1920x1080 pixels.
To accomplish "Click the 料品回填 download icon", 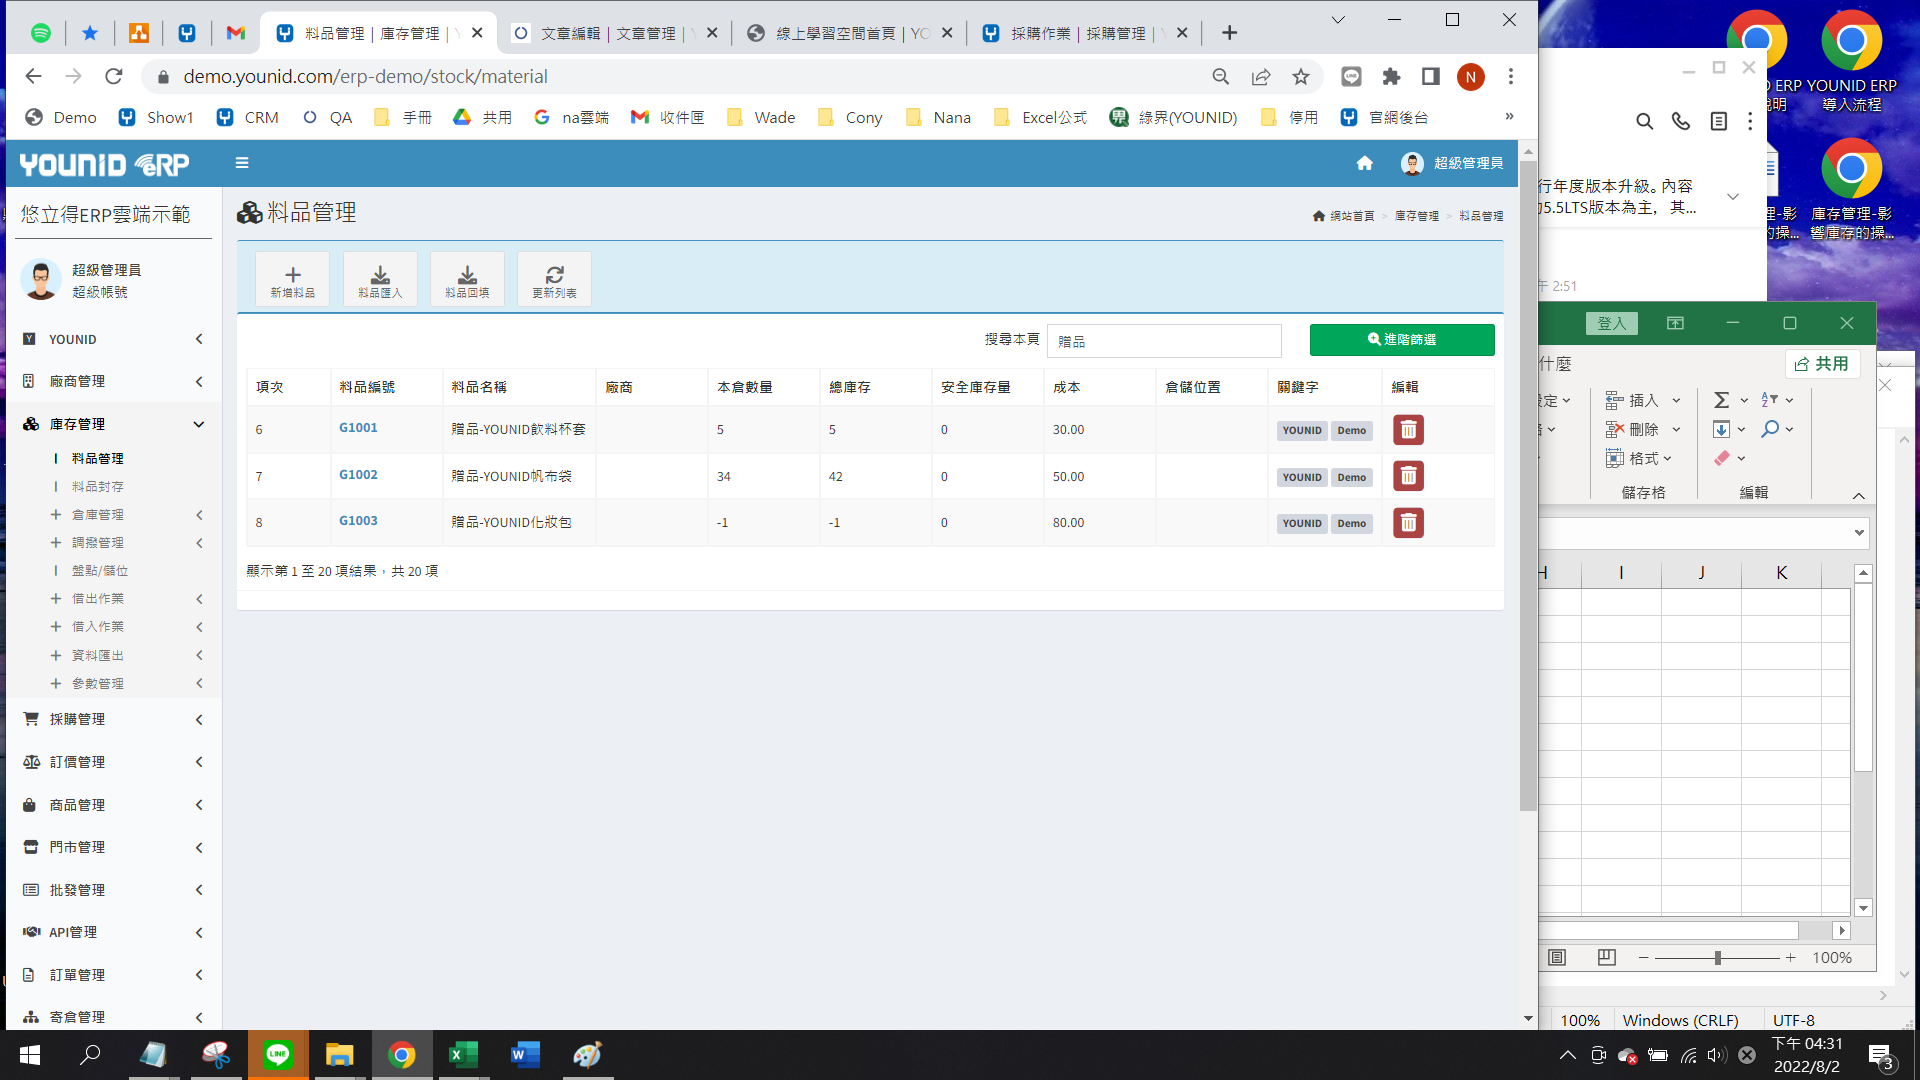I will 467,276.
